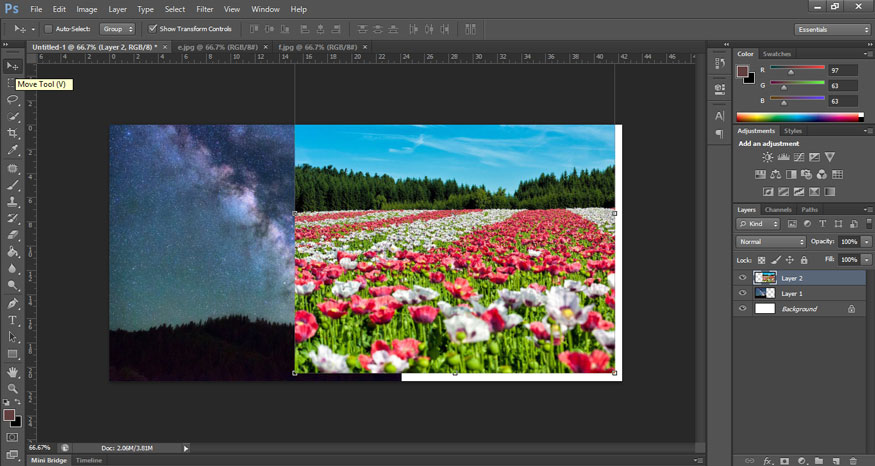Toggle visibility of the Background layer
The height and width of the screenshot is (466, 875).
tap(742, 309)
